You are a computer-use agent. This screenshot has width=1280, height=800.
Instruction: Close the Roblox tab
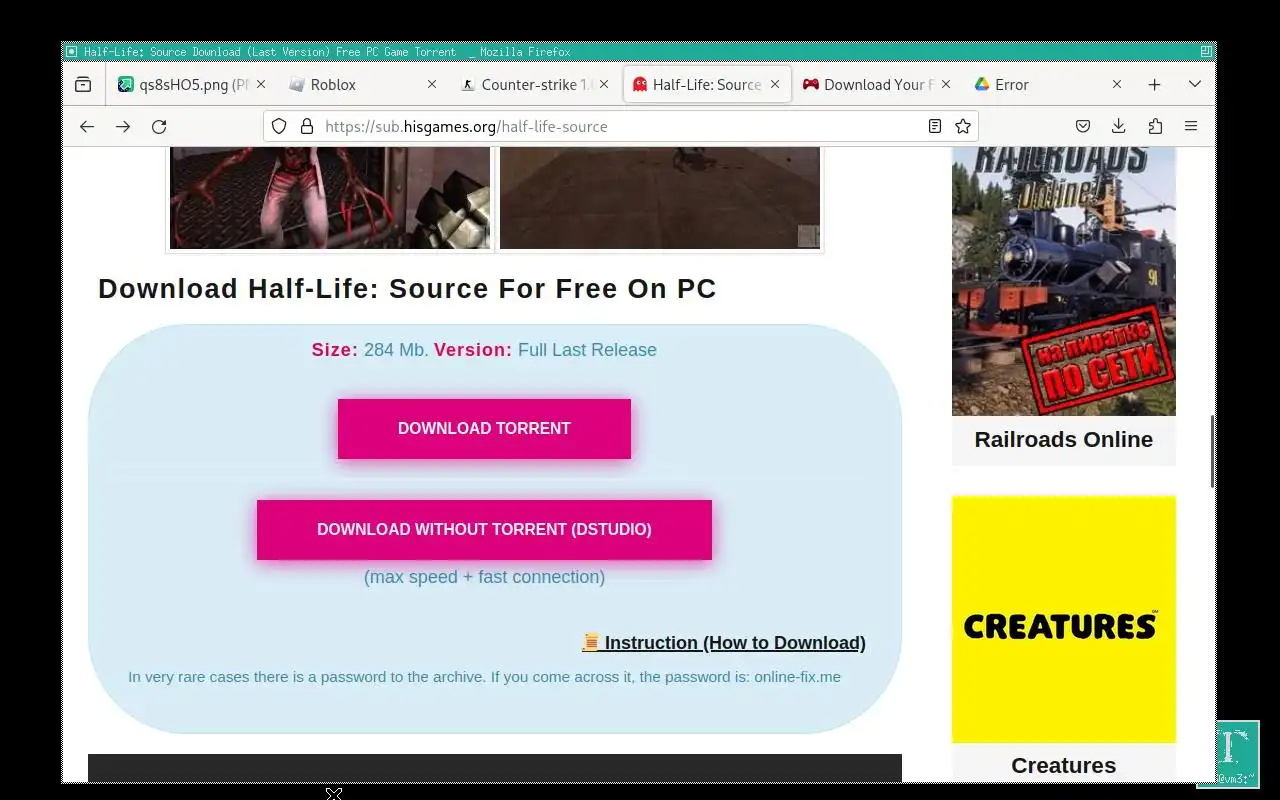[x=432, y=85]
